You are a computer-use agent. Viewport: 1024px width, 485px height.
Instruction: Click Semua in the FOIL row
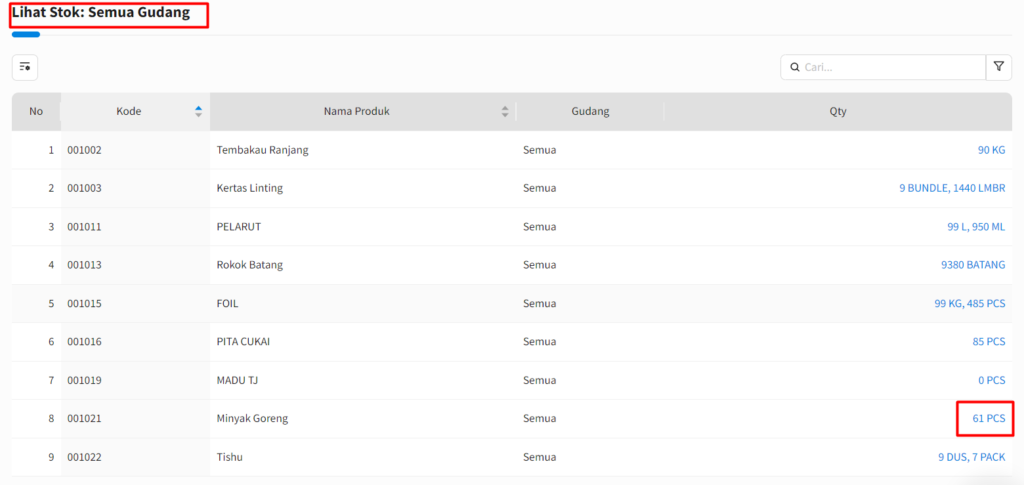click(x=539, y=304)
